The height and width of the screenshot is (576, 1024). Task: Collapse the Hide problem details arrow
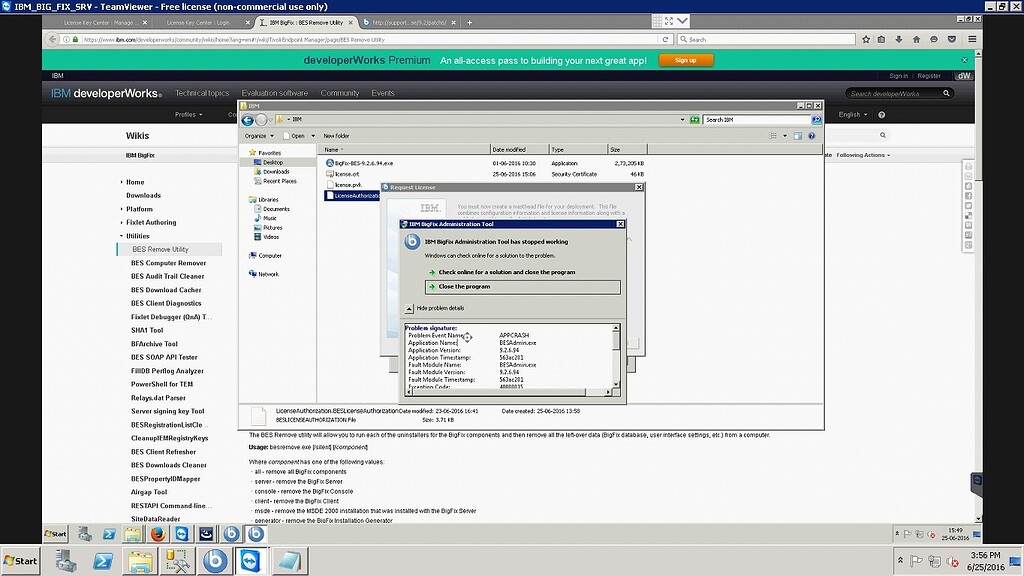pyautogui.click(x=409, y=308)
